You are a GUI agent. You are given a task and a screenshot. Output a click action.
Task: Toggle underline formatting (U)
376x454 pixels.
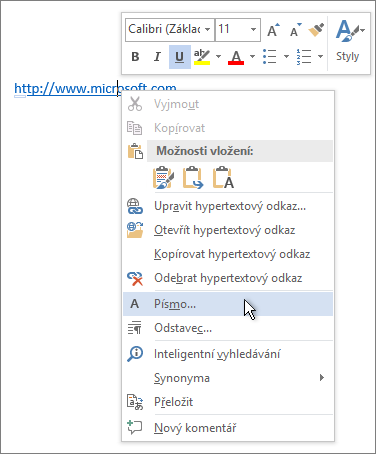(180, 57)
